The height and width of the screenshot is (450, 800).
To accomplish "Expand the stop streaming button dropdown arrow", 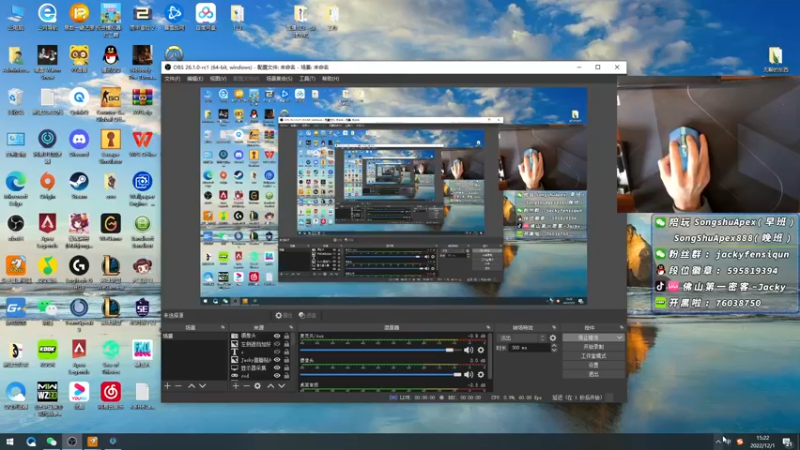I will click(619, 338).
